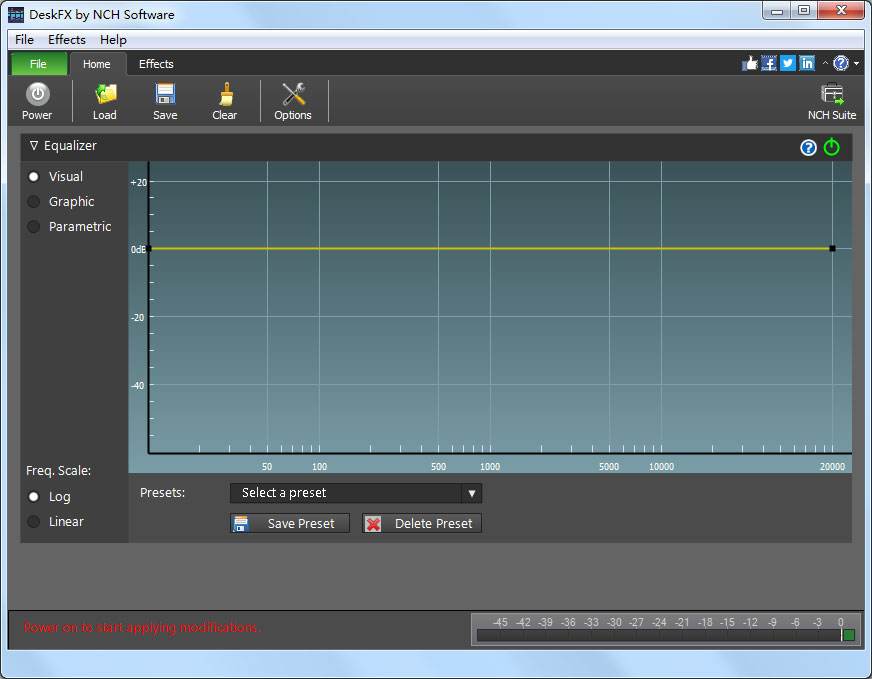Share on Twitter icon
Screen dimensions: 872x679
(788, 63)
